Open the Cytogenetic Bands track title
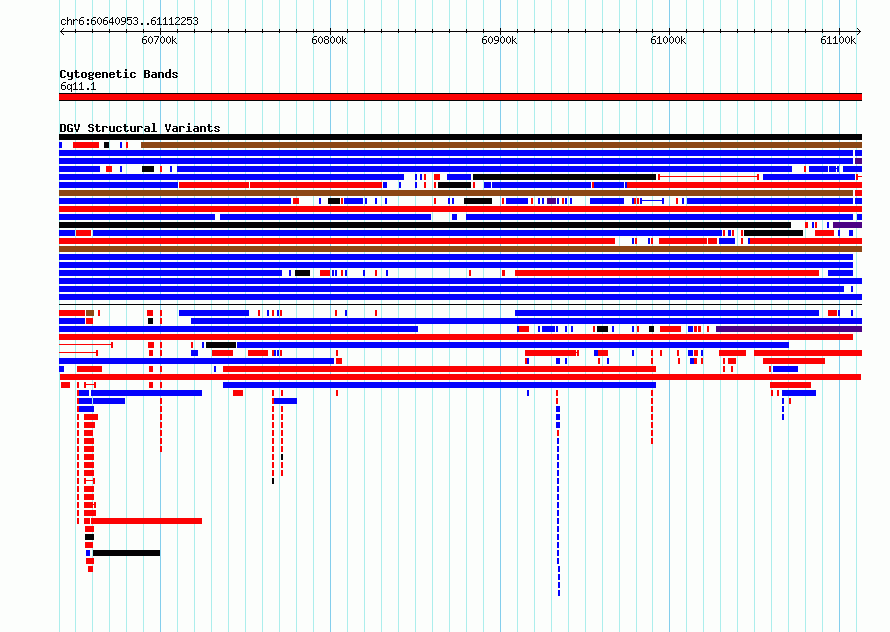Image resolution: width=890 pixels, height=632 pixels. [119, 74]
